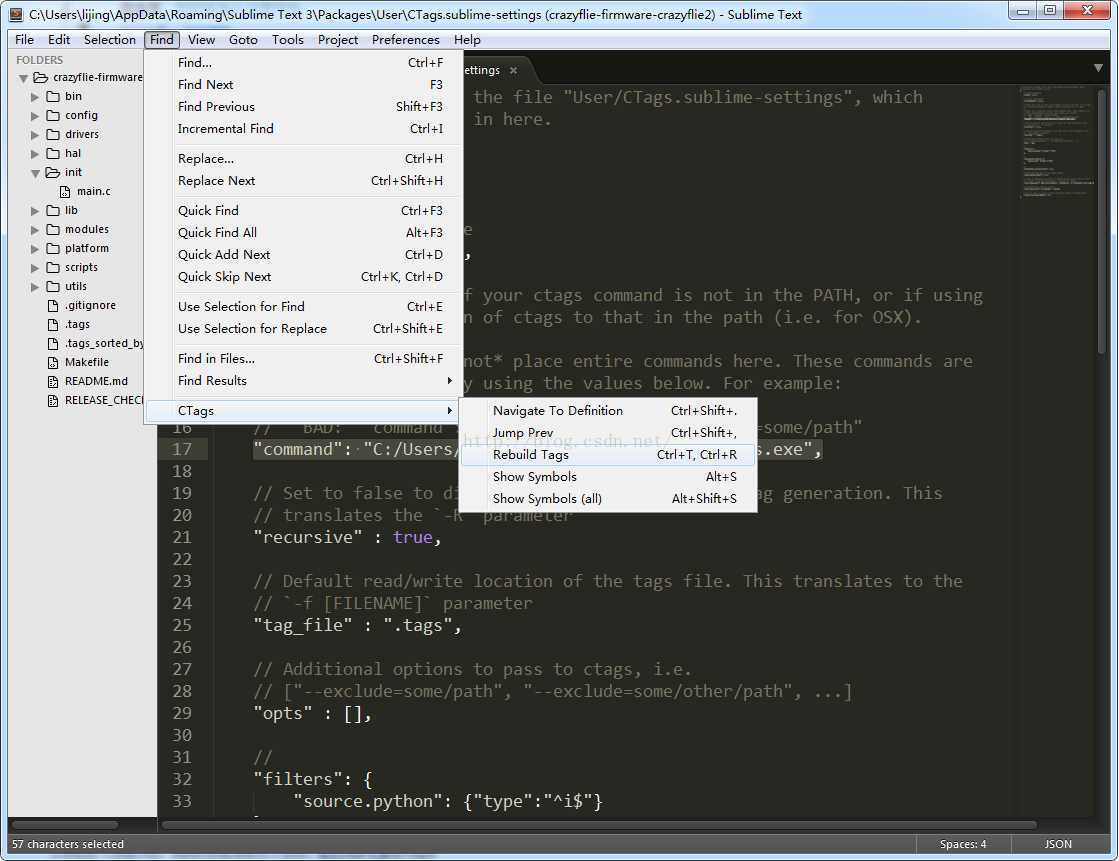Click the scripts folder icon
This screenshot has height=861, width=1119.
[x=53, y=267]
